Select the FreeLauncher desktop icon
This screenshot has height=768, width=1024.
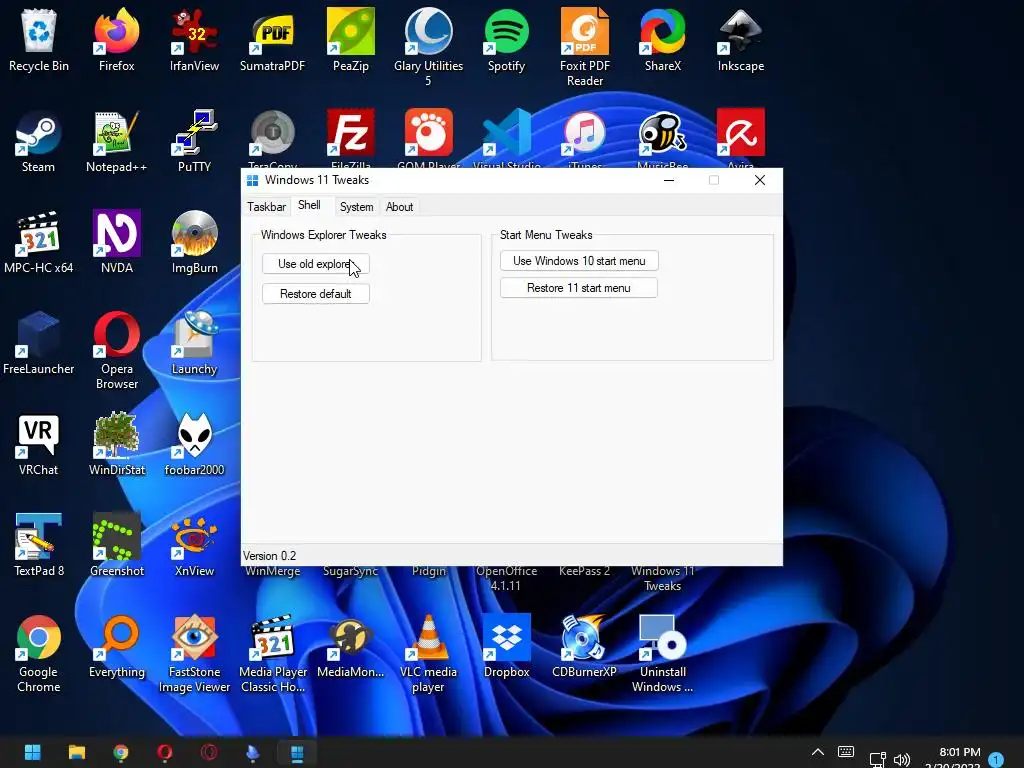tap(39, 344)
